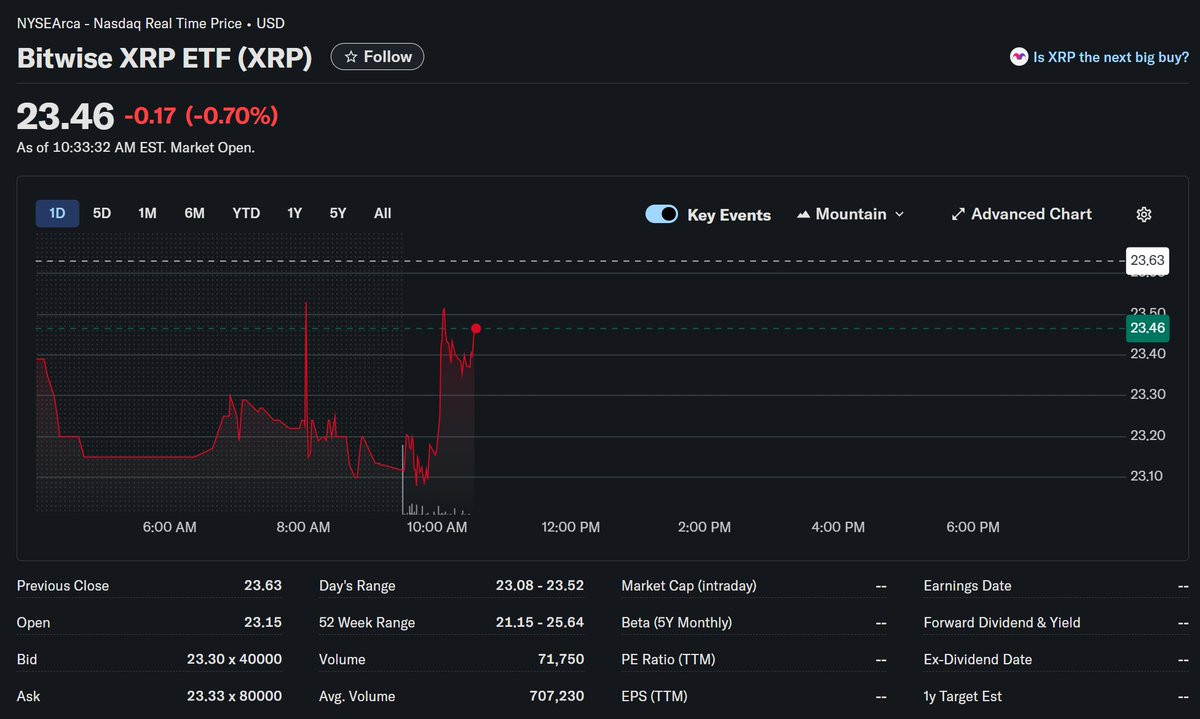Image resolution: width=1200 pixels, height=719 pixels.
Task: Follow the Bitwise XRP ETF
Action: pyautogui.click(x=377, y=57)
